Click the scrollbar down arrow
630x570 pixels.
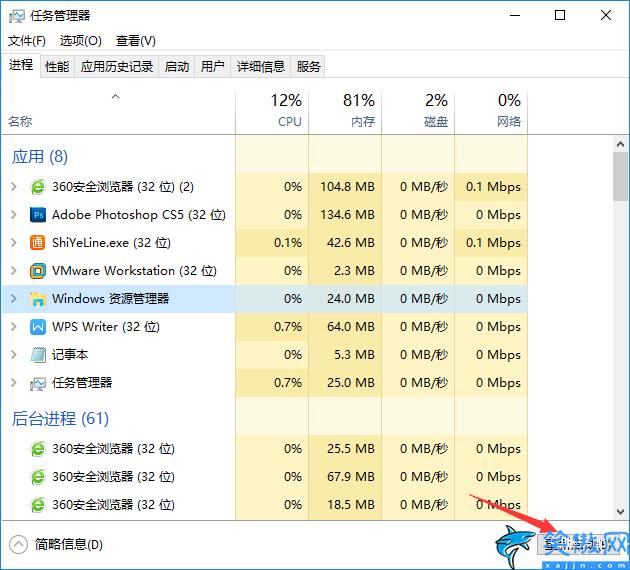[620, 511]
